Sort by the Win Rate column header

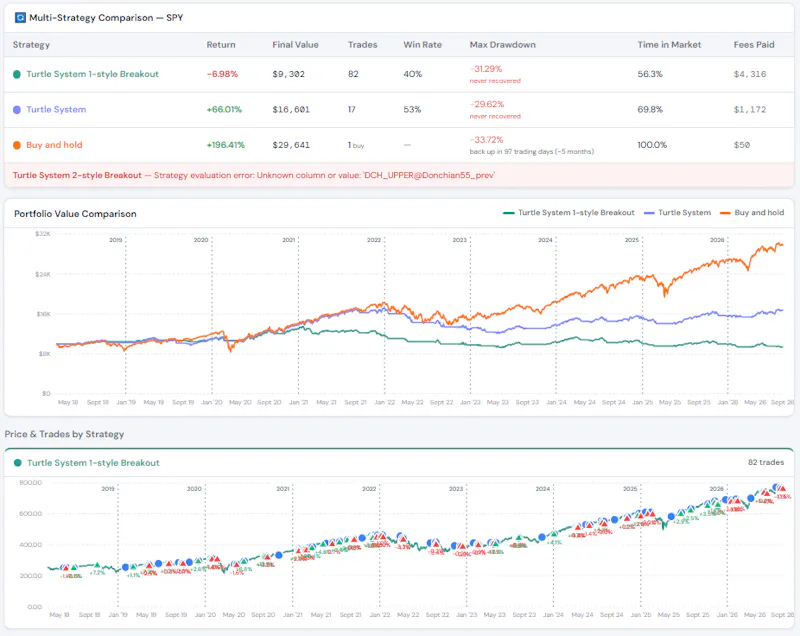pyautogui.click(x=422, y=44)
